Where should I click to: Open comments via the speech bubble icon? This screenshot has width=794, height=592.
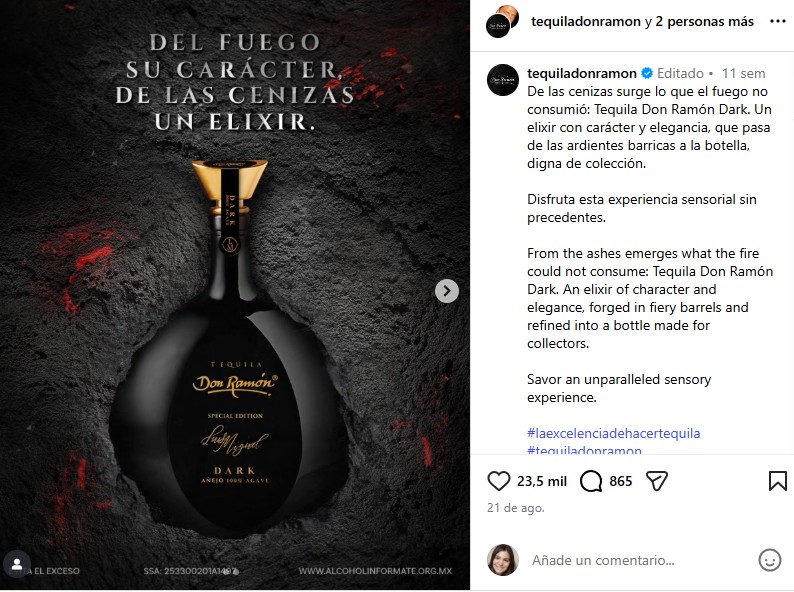click(x=591, y=481)
